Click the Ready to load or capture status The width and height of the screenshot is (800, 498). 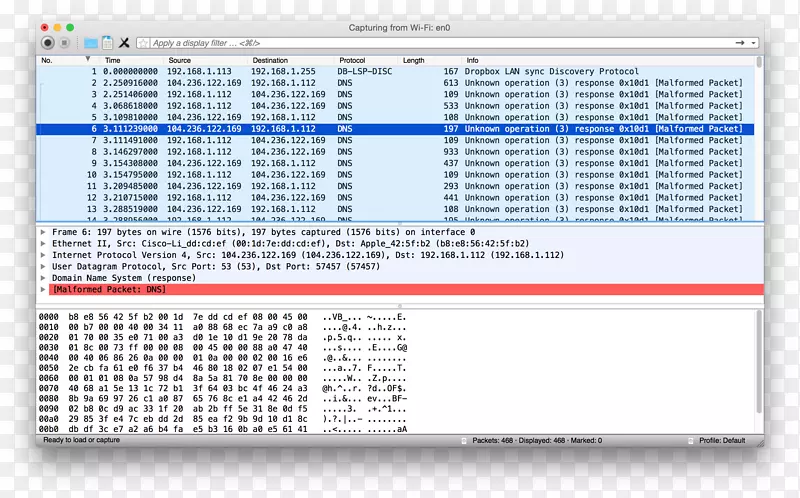[x=82, y=440]
